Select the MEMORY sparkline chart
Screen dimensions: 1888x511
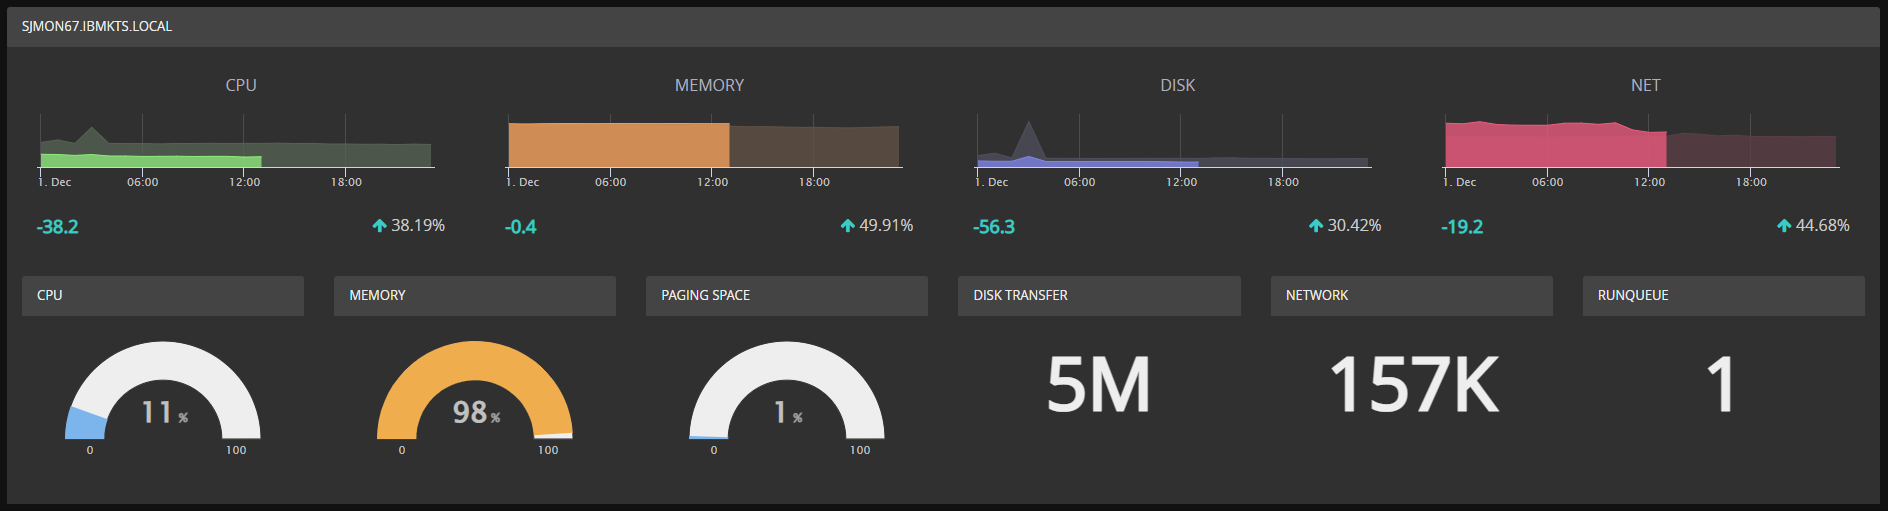coord(705,141)
